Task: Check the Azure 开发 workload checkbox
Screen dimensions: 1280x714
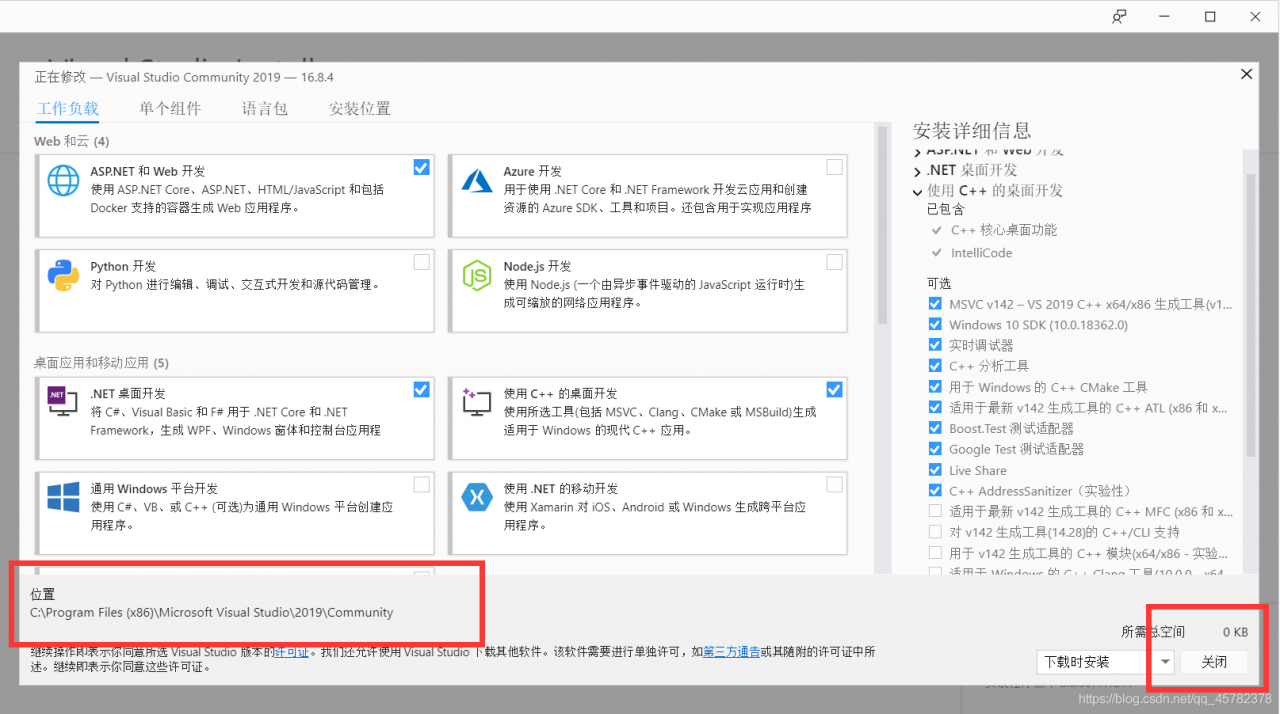Action: click(x=834, y=167)
